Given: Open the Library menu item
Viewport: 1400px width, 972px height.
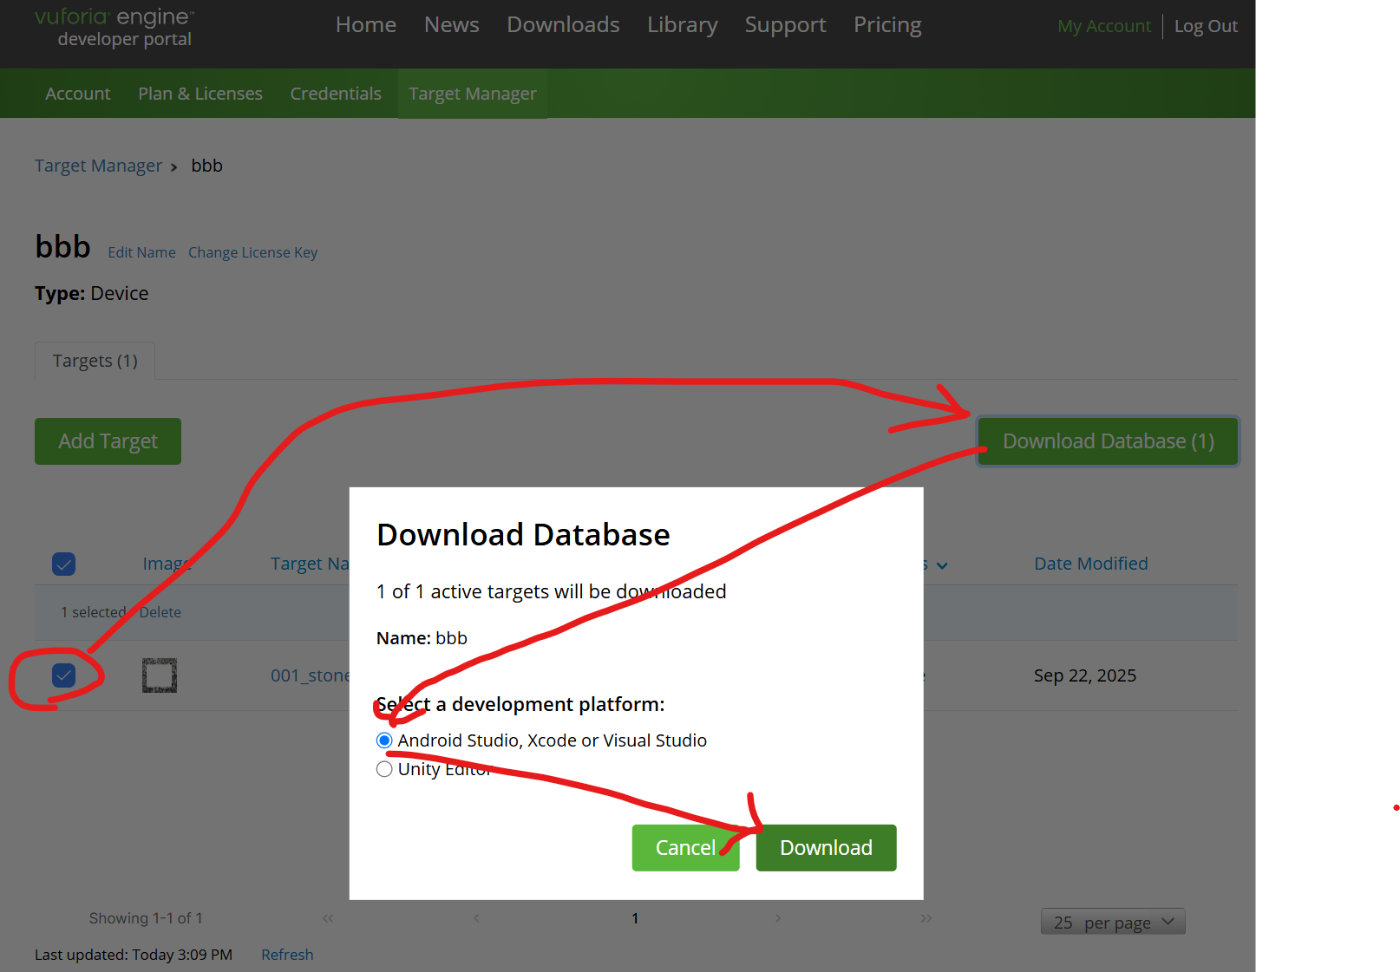Looking at the screenshot, I should click(682, 25).
